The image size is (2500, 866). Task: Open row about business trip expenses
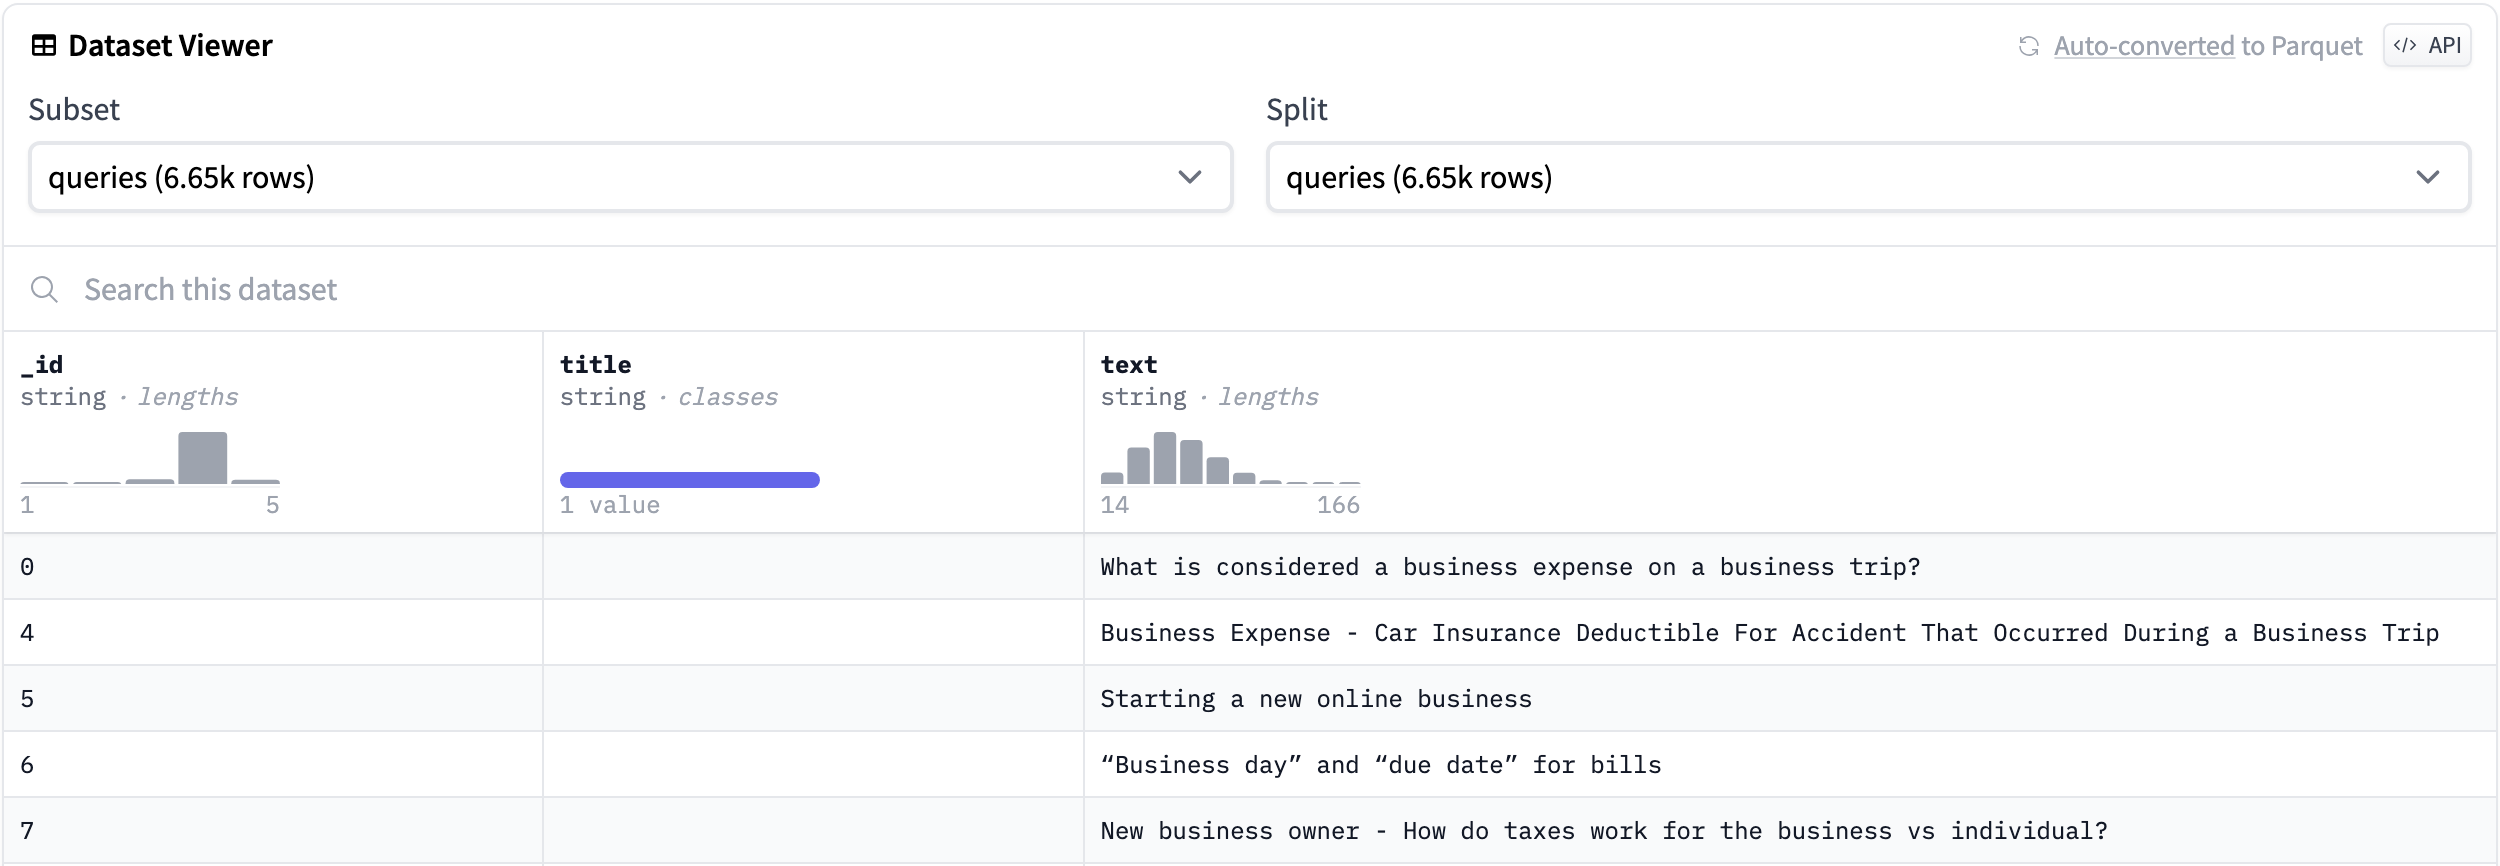coord(1510,567)
